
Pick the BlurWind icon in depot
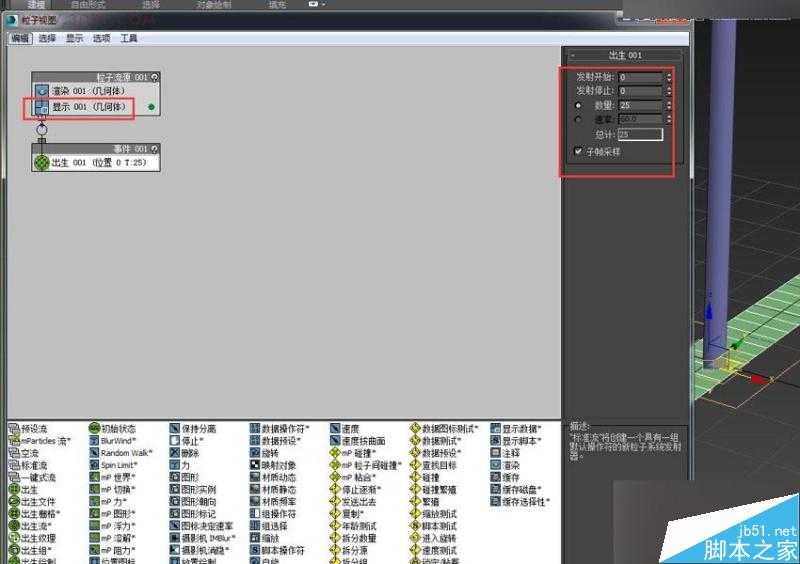tap(94, 440)
